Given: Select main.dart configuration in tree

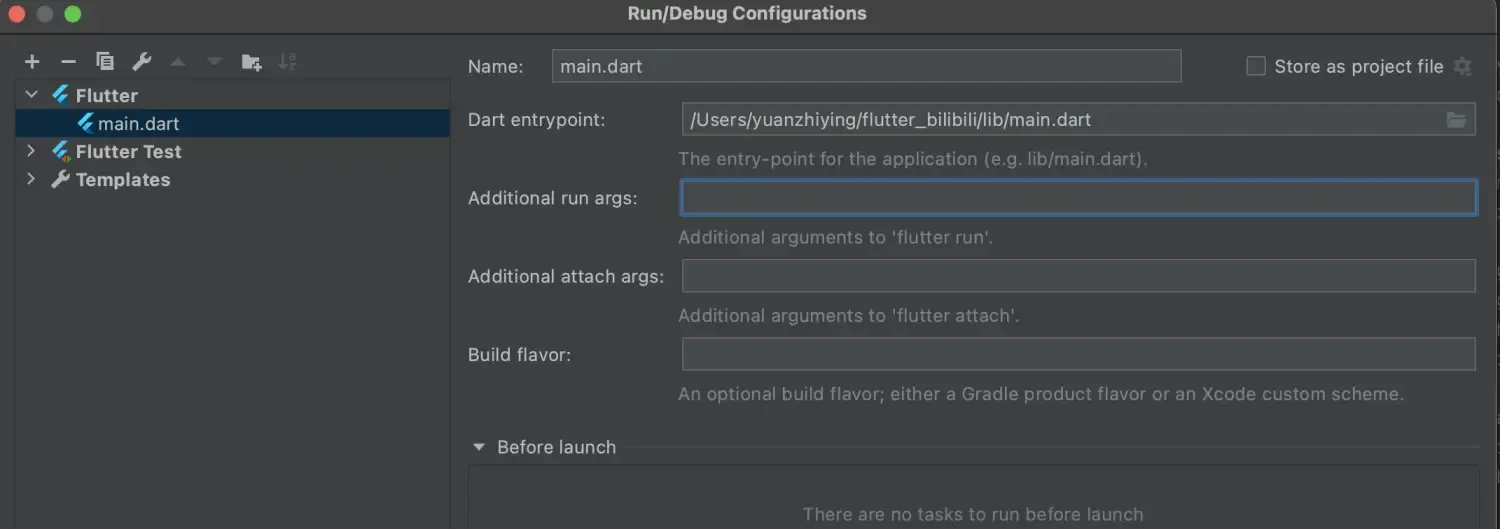Looking at the screenshot, I should pos(232,124).
